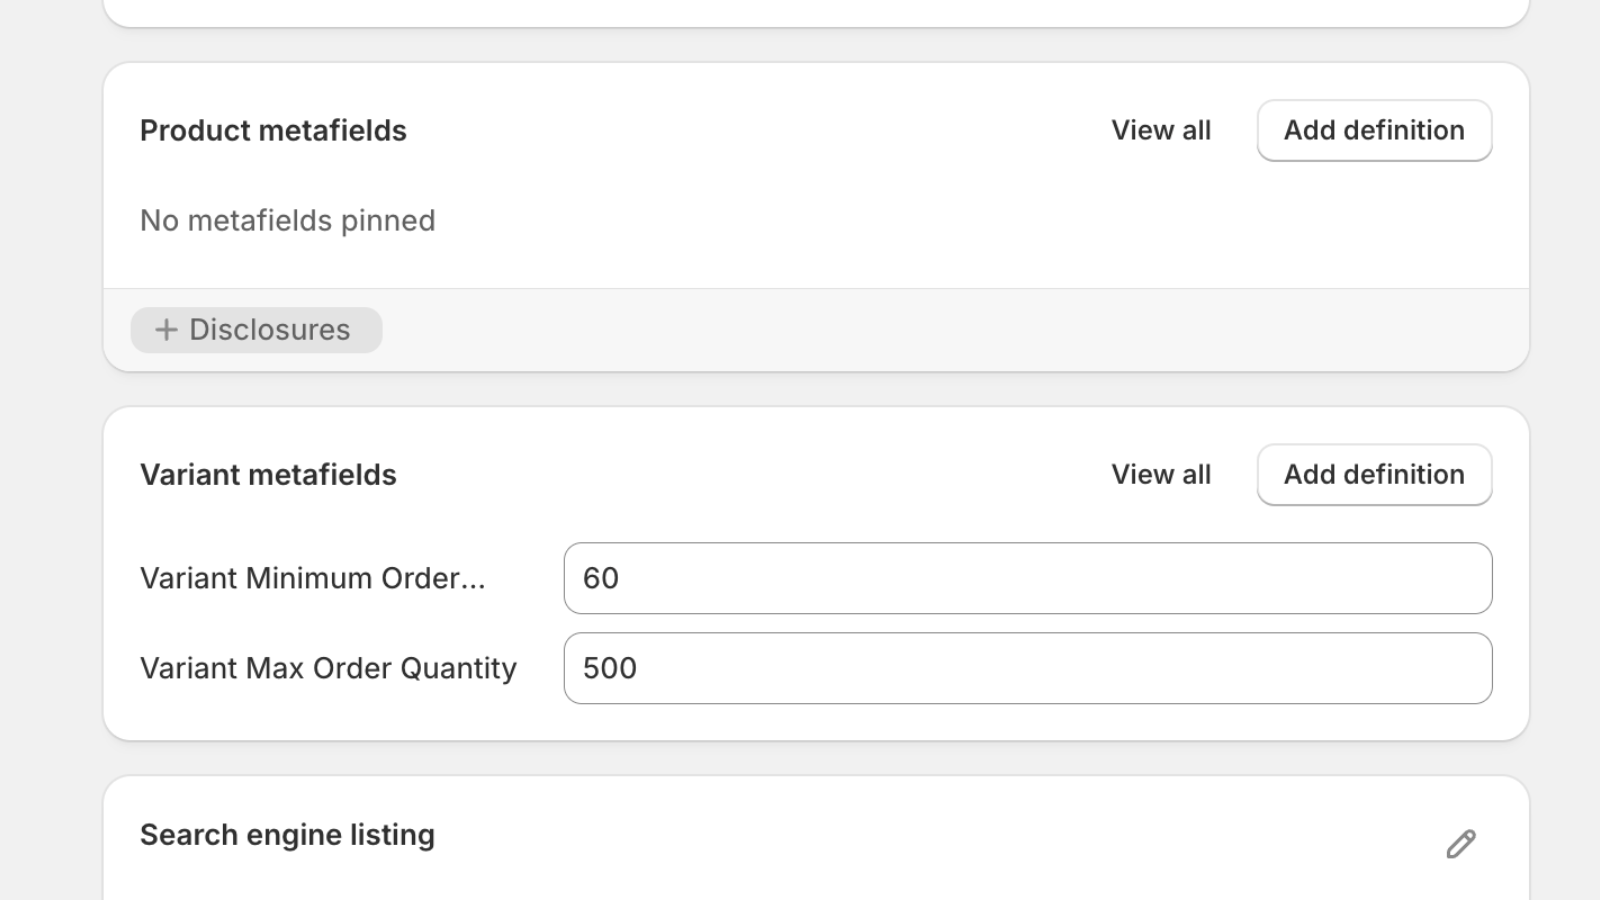1600x900 pixels.
Task: Click the No metafields pinned text
Action: (x=287, y=220)
